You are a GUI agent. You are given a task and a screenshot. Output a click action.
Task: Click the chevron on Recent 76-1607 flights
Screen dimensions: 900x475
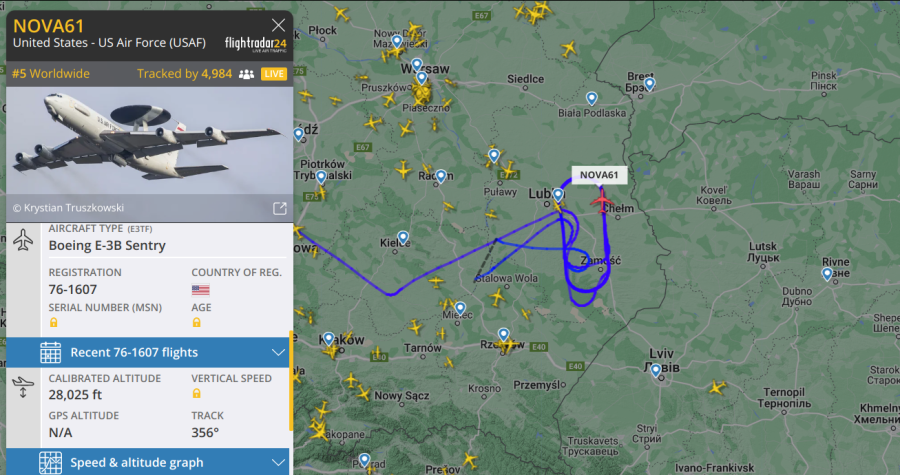click(x=278, y=352)
